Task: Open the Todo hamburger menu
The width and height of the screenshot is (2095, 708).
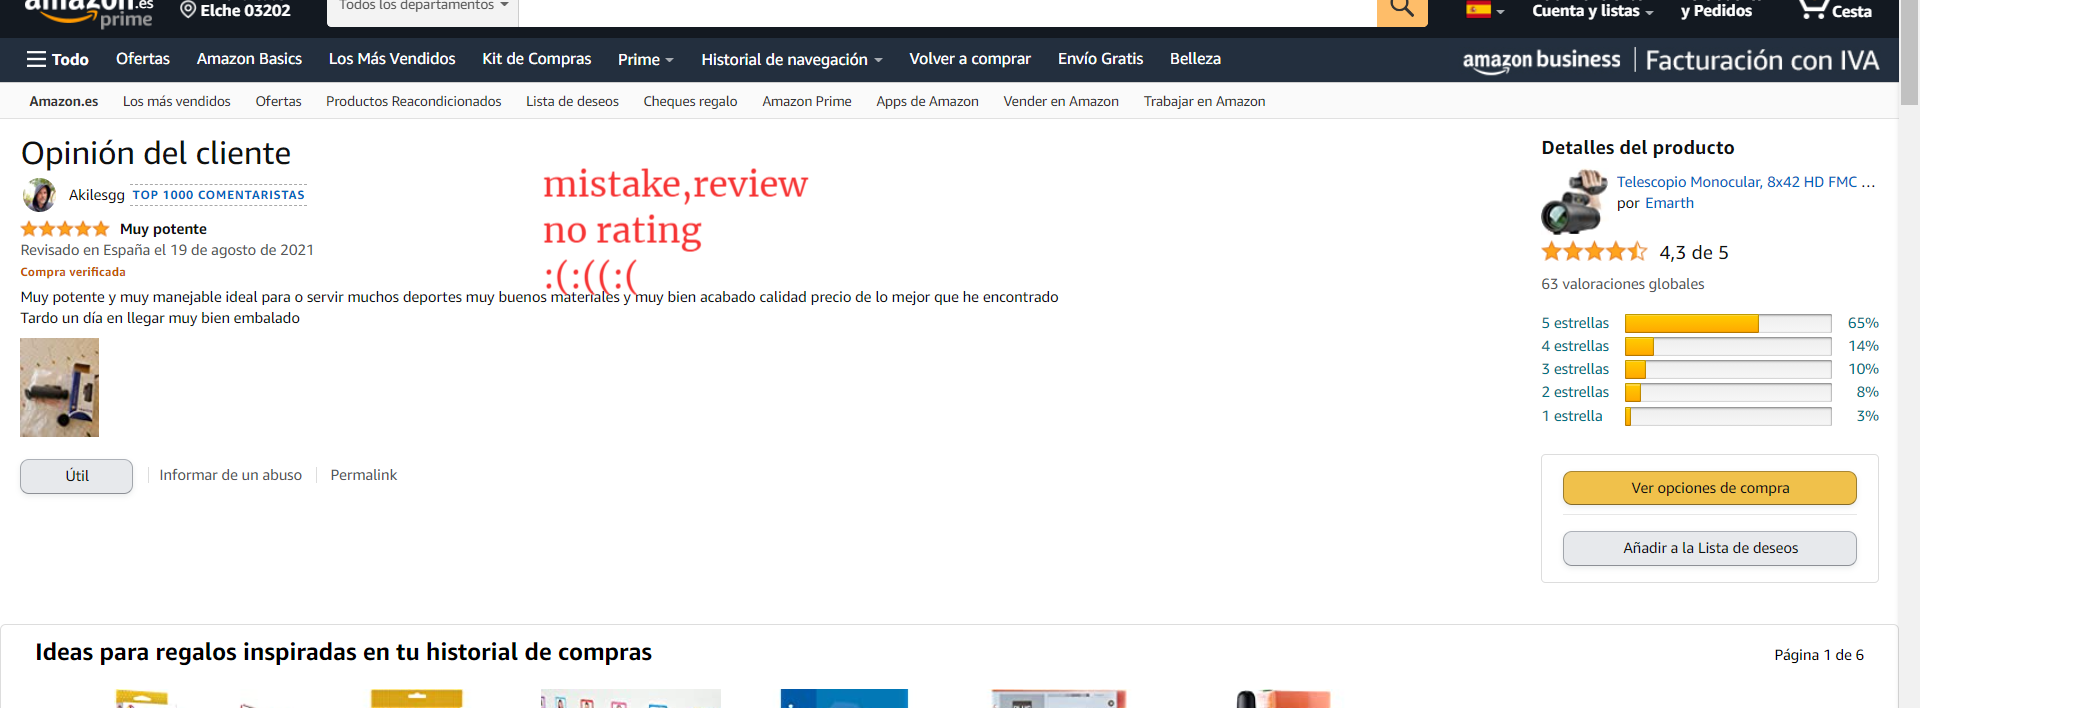Action: point(57,59)
